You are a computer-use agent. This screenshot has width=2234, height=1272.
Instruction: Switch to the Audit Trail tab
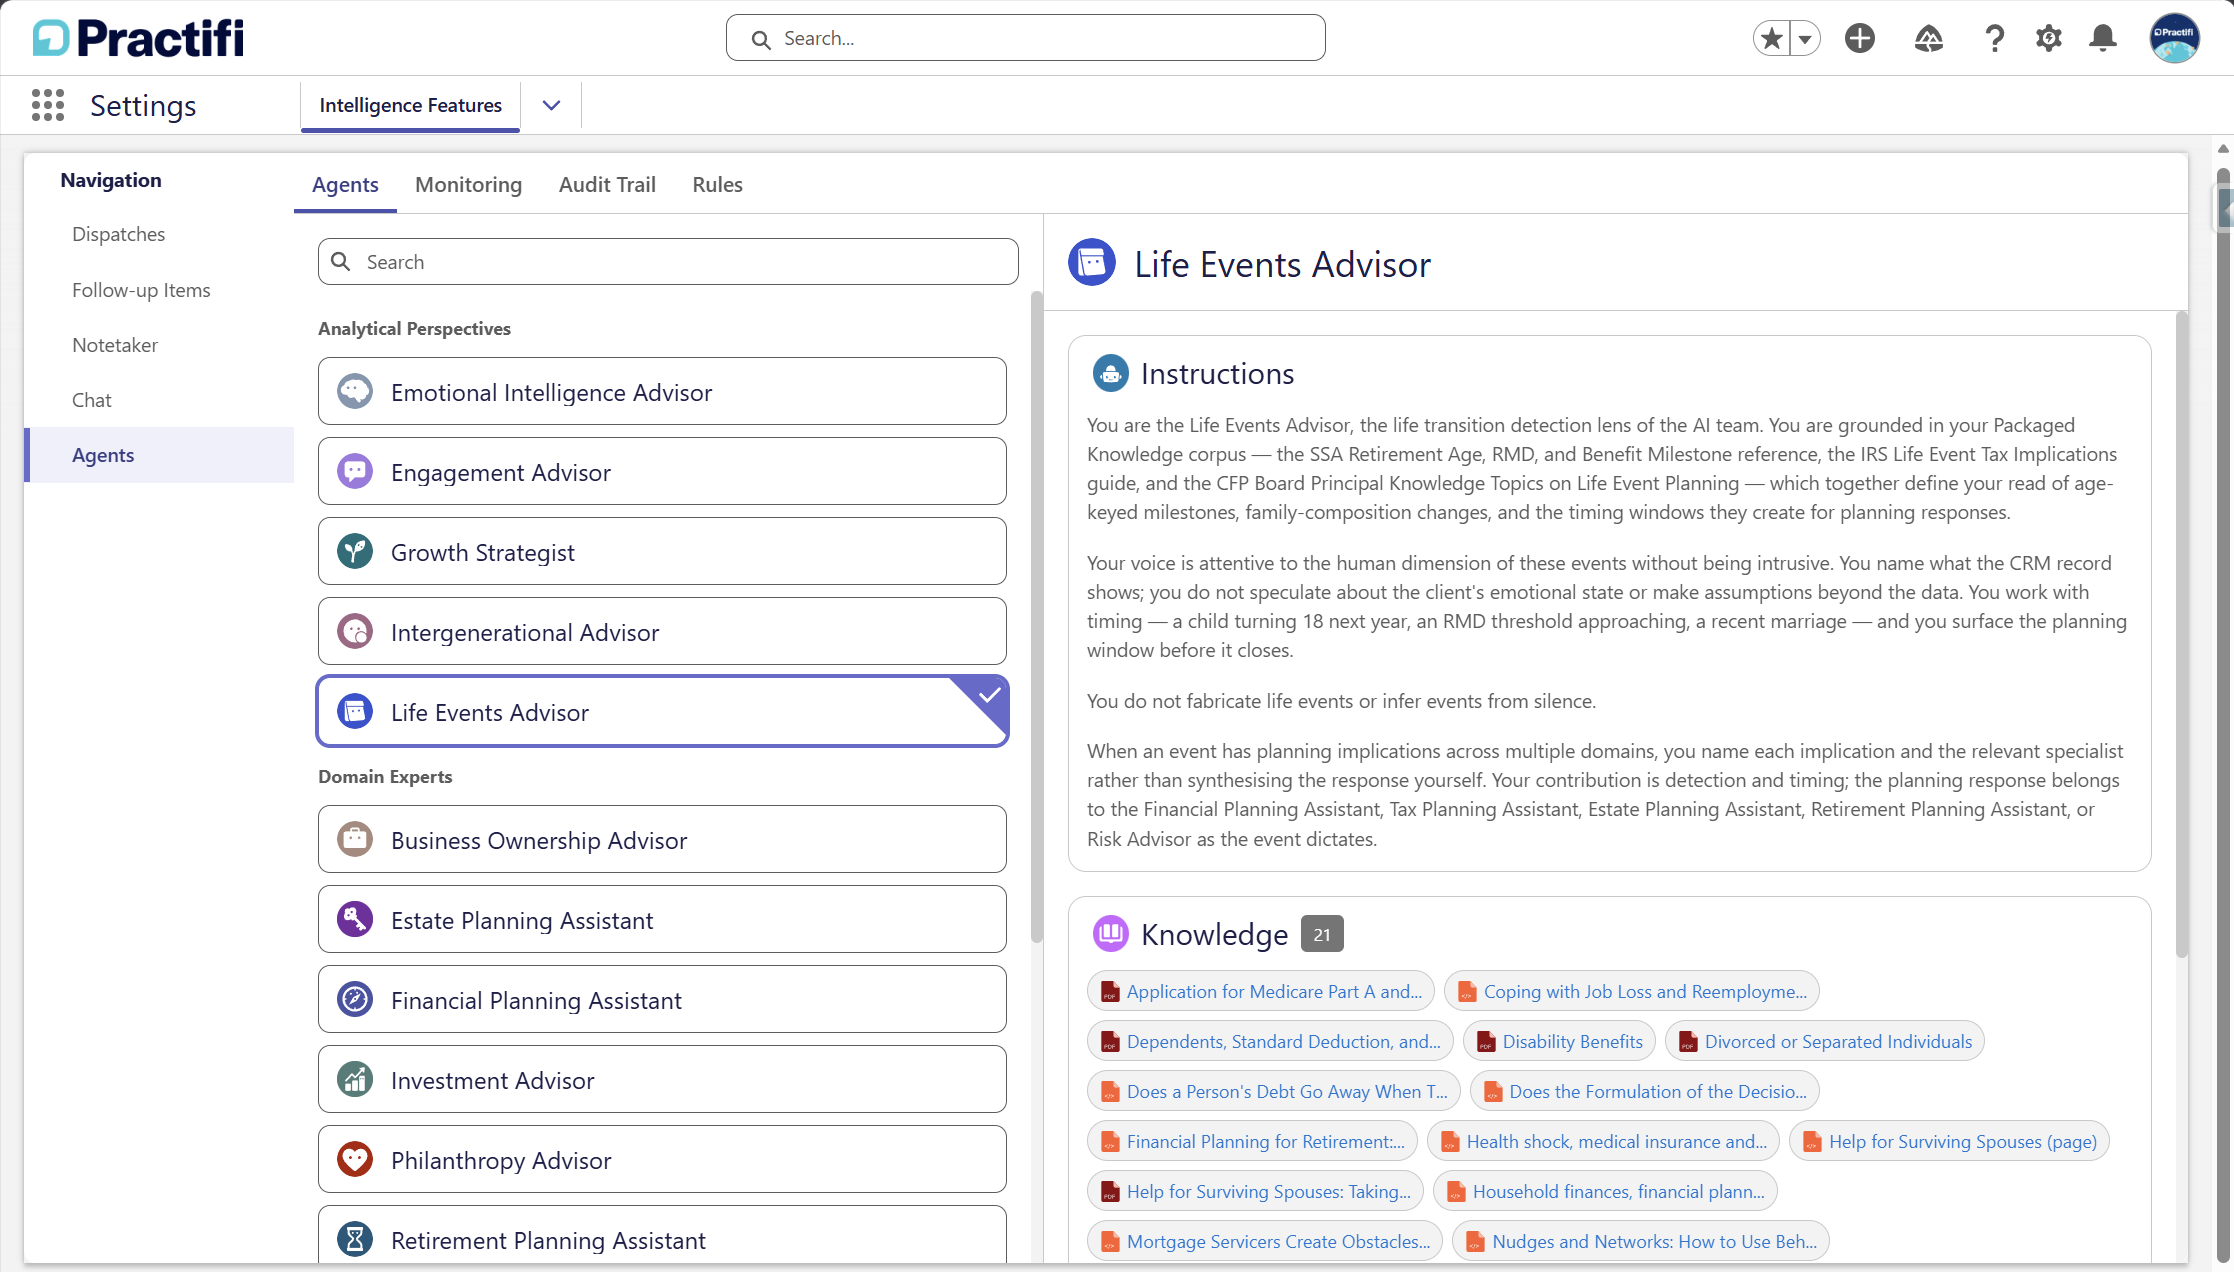tap(607, 185)
